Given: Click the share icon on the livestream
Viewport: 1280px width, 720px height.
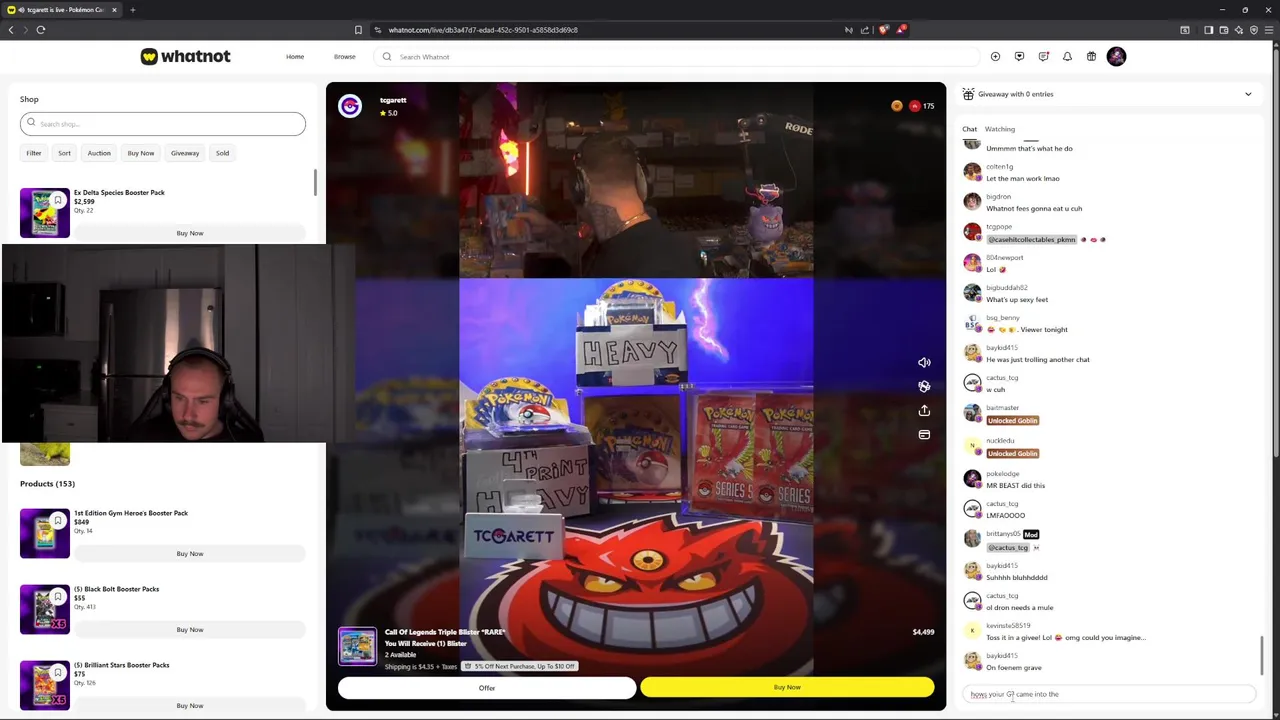Looking at the screenshot, I should 924,411.
